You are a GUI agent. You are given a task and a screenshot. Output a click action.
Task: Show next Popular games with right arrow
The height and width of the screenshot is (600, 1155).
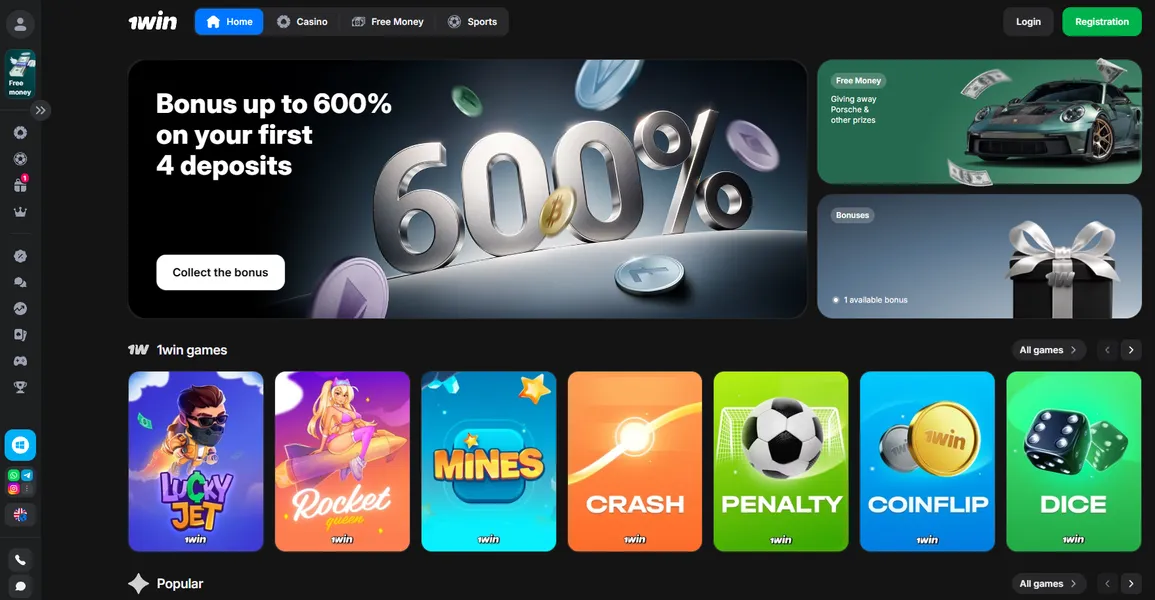coord(1131,584)
